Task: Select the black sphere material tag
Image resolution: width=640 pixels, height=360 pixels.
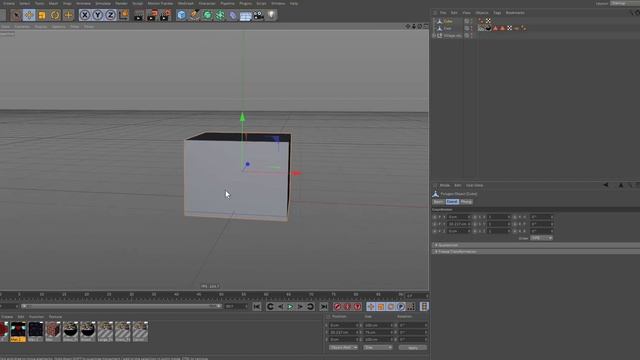Action: tap(488, 28)
